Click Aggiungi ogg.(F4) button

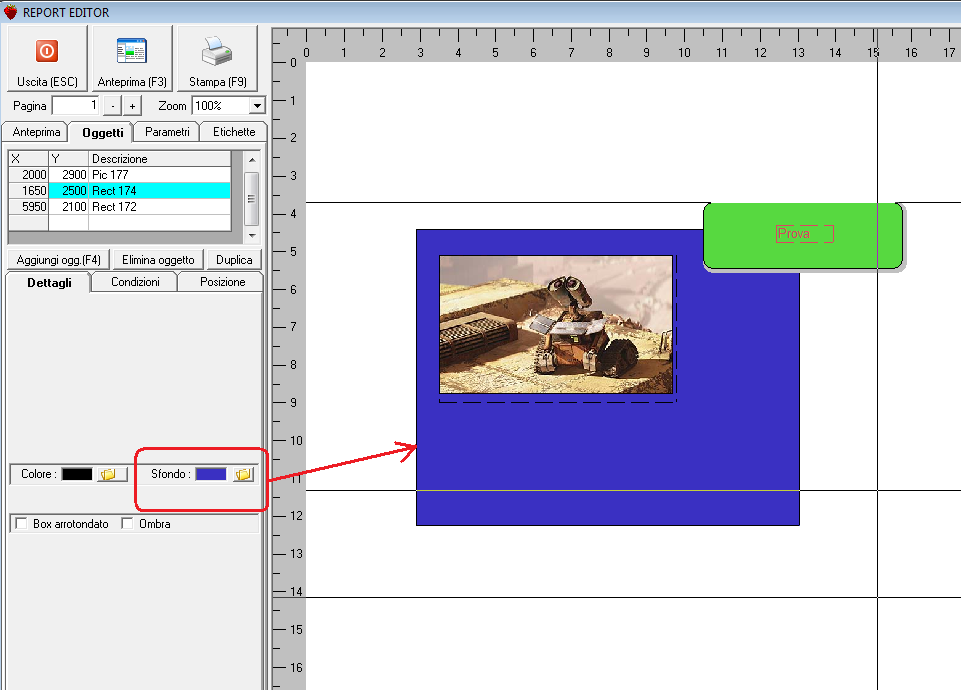(59, 260)
